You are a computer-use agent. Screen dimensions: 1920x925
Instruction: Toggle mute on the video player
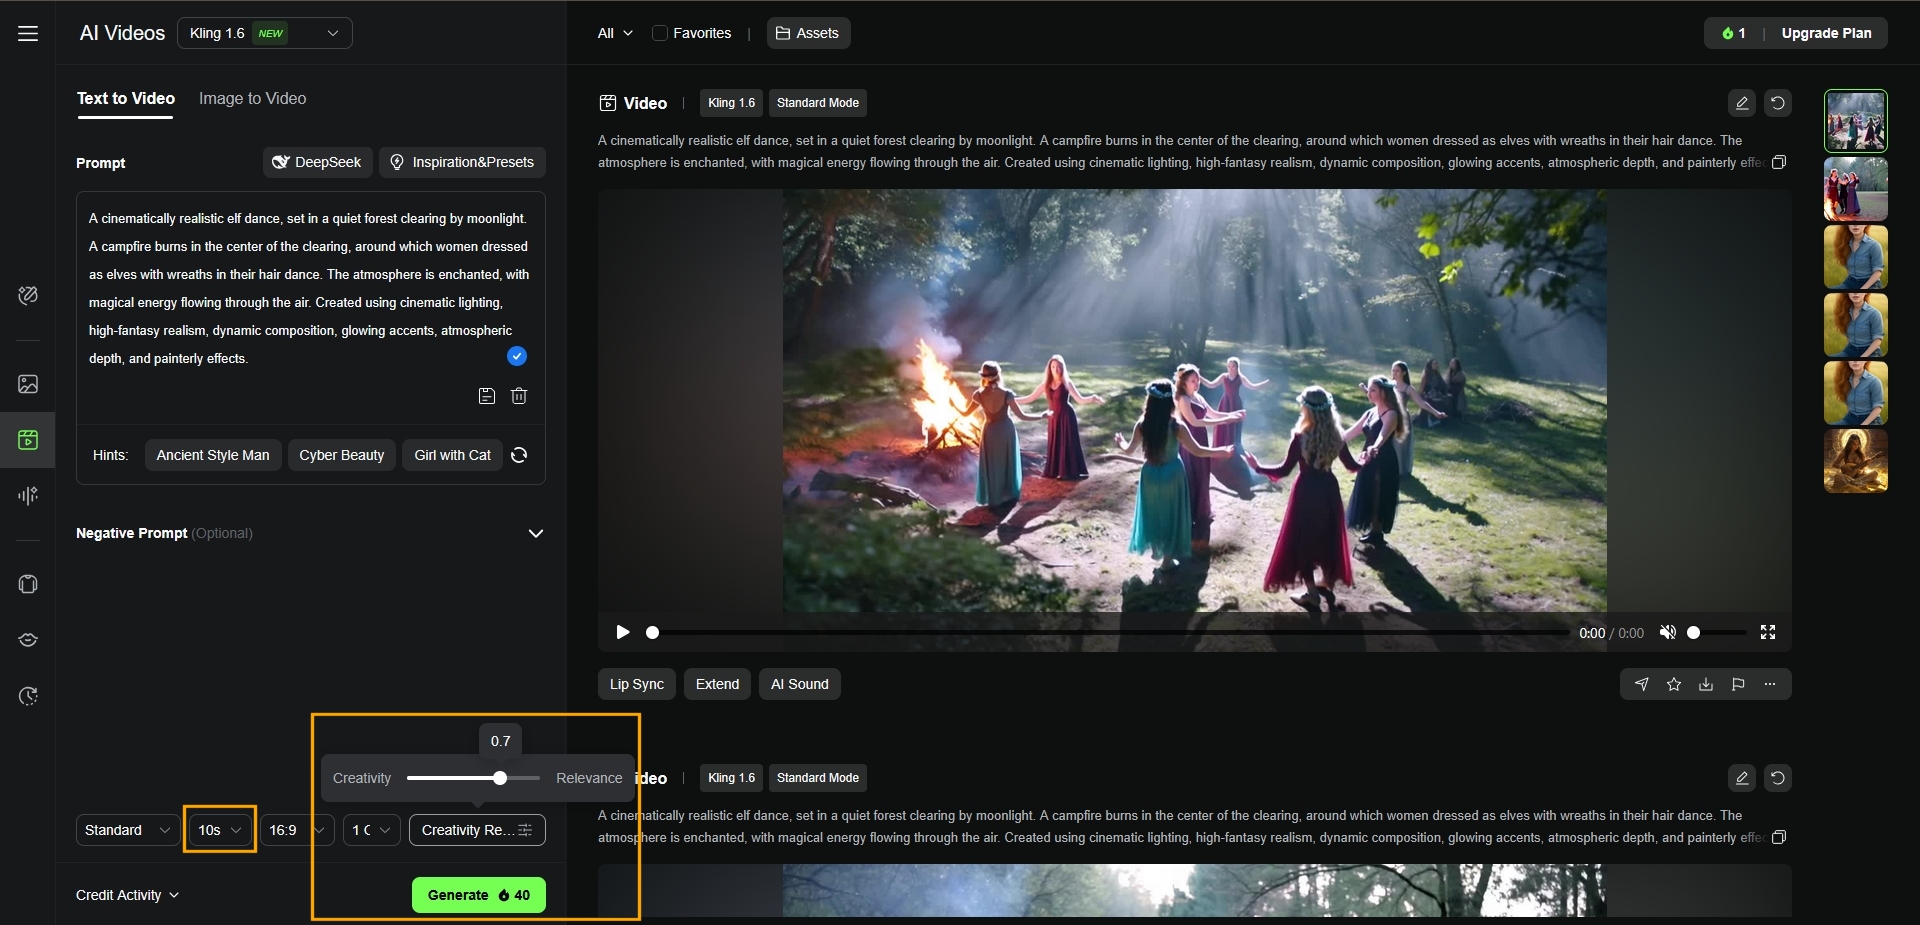coord(1668,632)
